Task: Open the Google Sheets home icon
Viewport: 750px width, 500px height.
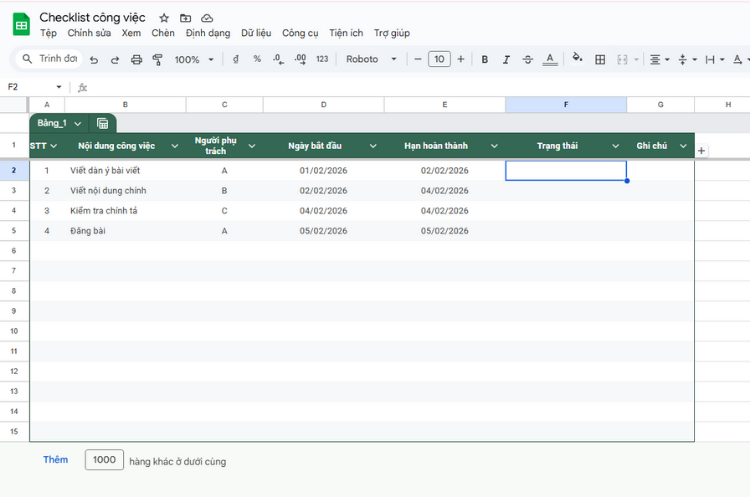Action: coord(21,24)
